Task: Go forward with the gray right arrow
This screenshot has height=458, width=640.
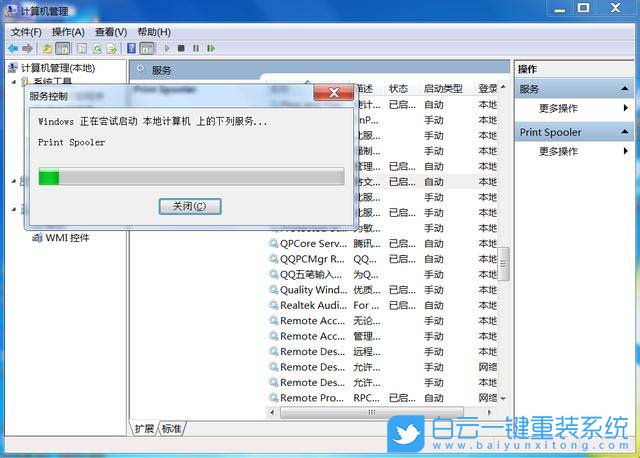Action: tap(27, 49)
